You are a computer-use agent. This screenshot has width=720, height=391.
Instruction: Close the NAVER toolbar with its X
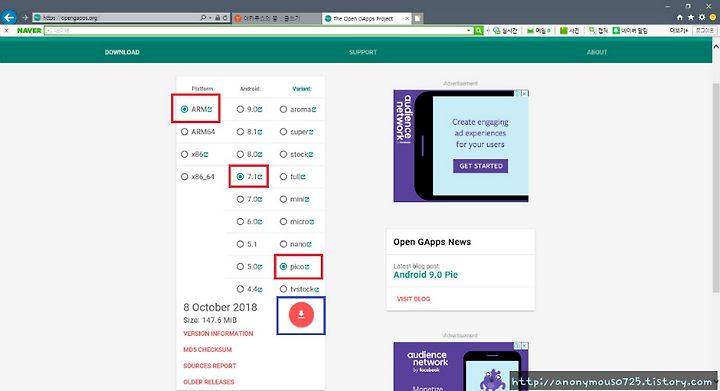[x=6, y=31]
